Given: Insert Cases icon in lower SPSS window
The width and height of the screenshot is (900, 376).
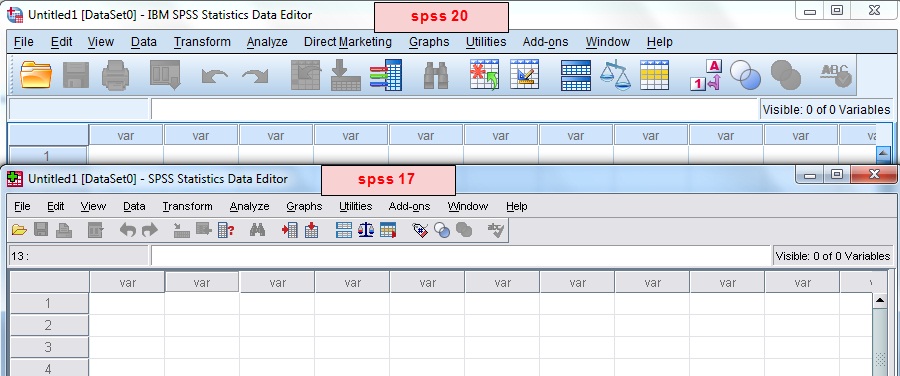Looking at the screenshot, I should (290, 231).
